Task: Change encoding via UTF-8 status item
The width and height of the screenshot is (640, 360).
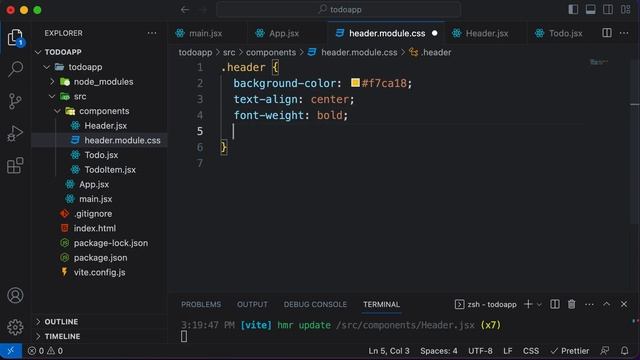Action: tap(480, 351)
